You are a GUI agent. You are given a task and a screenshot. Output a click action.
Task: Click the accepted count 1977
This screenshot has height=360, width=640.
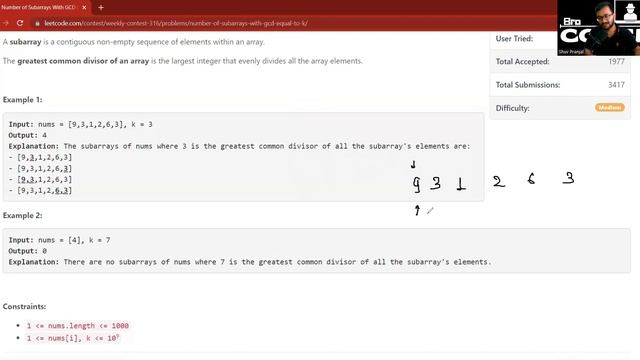point(616,62)
